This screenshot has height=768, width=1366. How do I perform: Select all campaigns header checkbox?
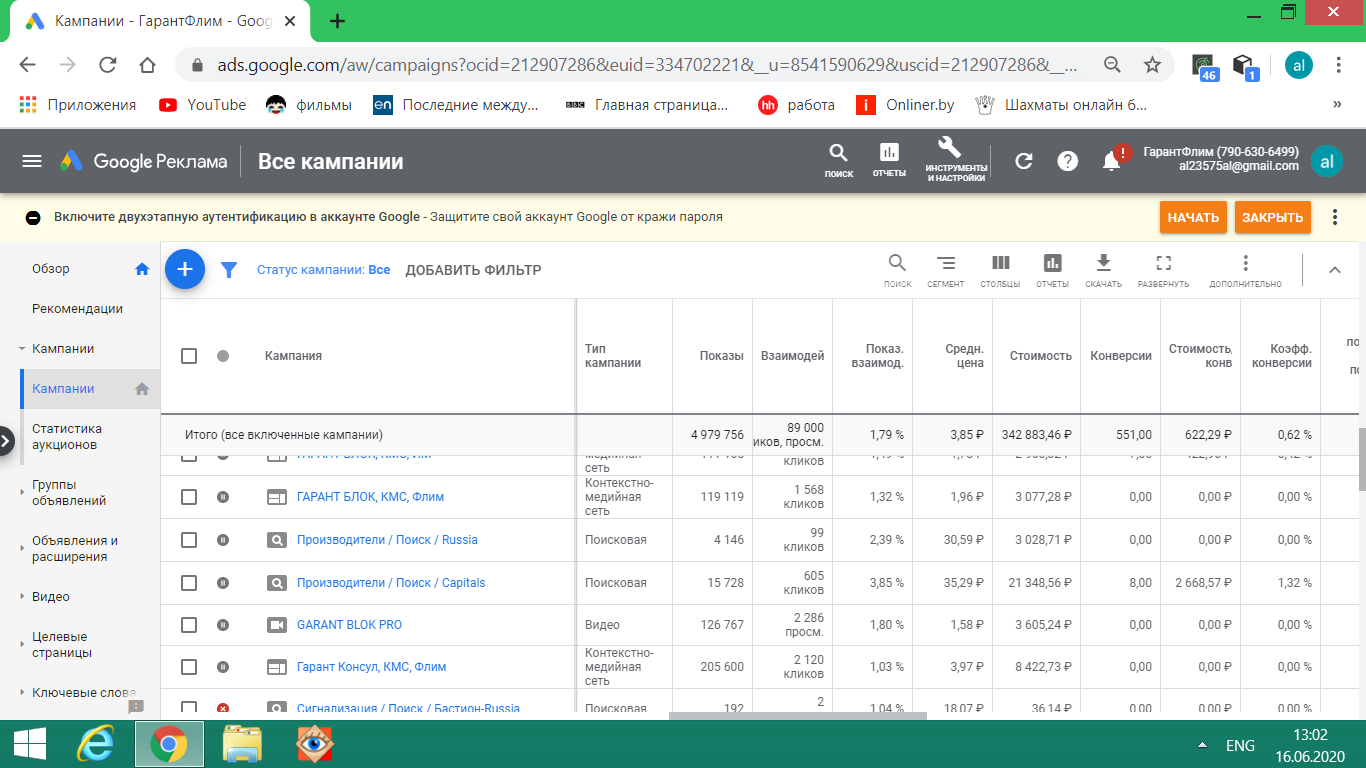pos(189,356)
